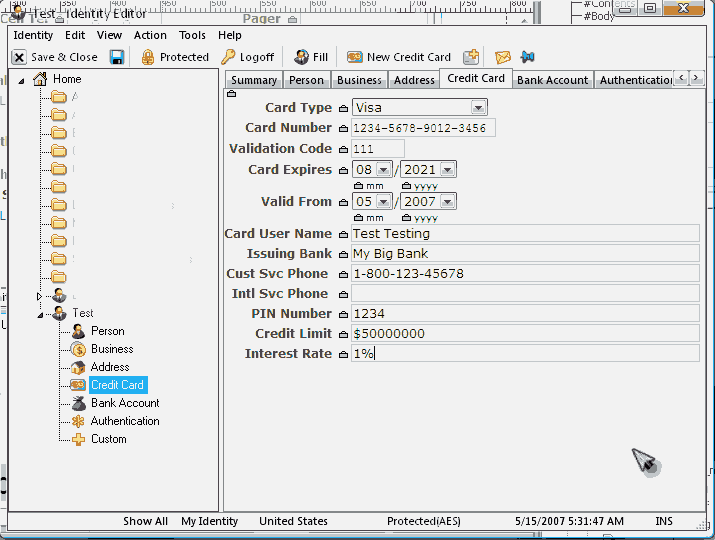Open the Edit menu

click(75, 35)
